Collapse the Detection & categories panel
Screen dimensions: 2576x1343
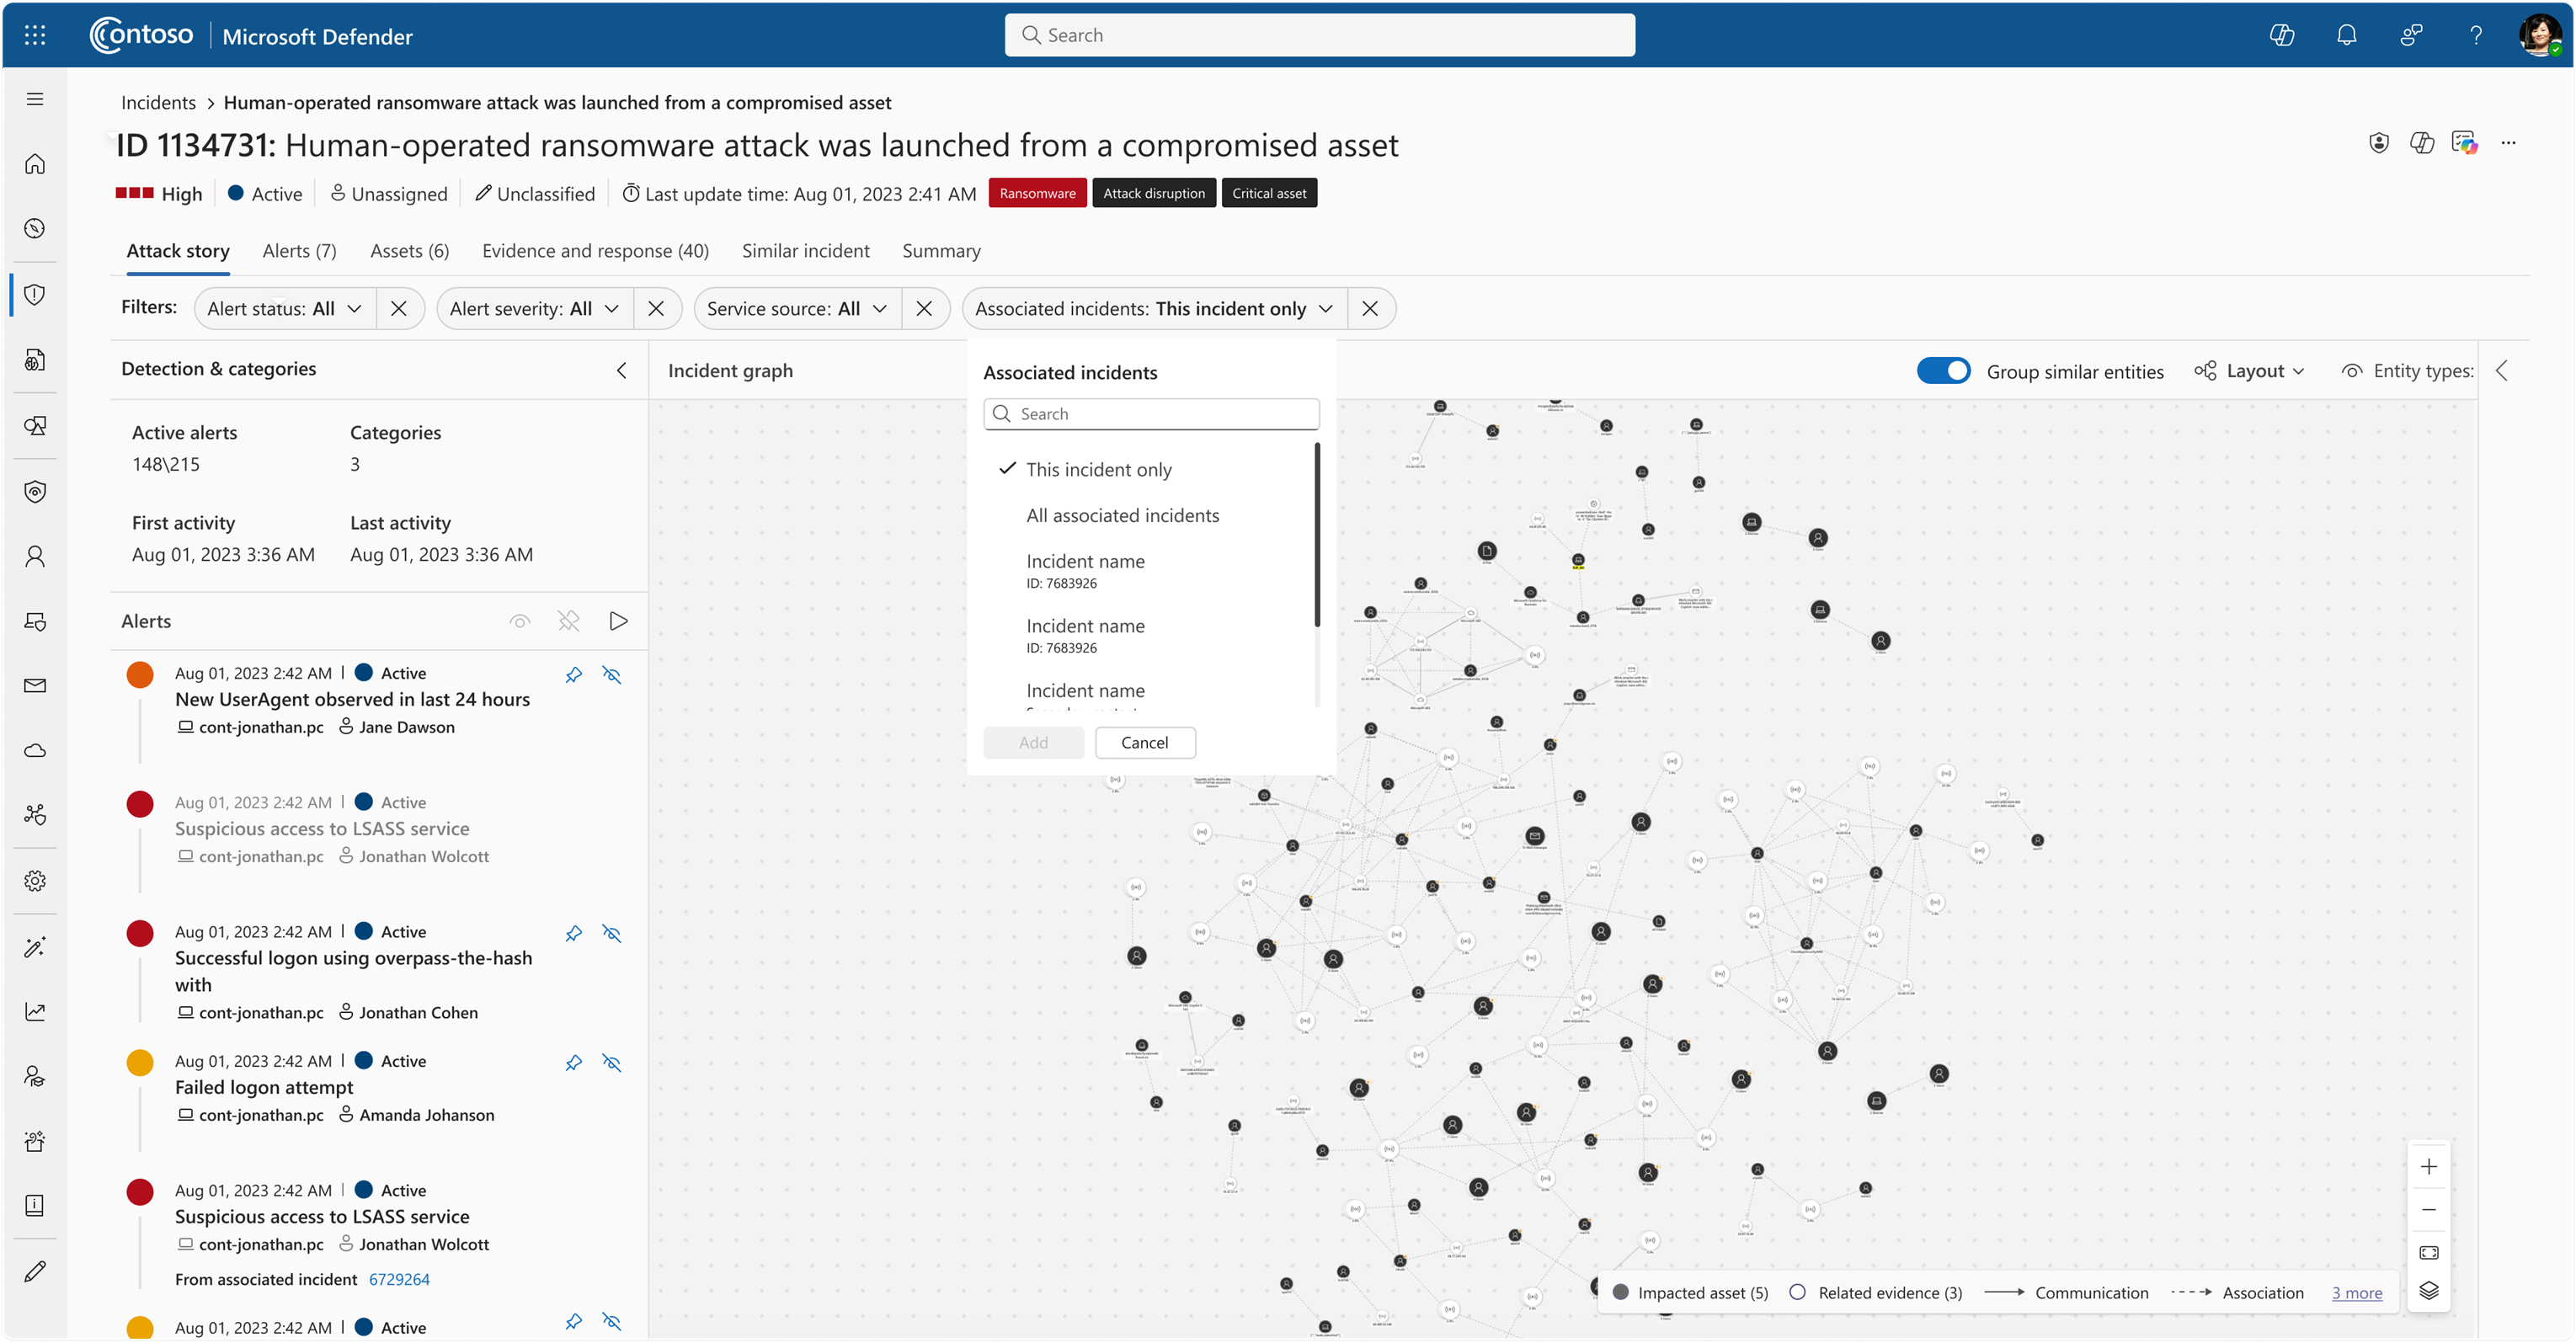point(621,370)
